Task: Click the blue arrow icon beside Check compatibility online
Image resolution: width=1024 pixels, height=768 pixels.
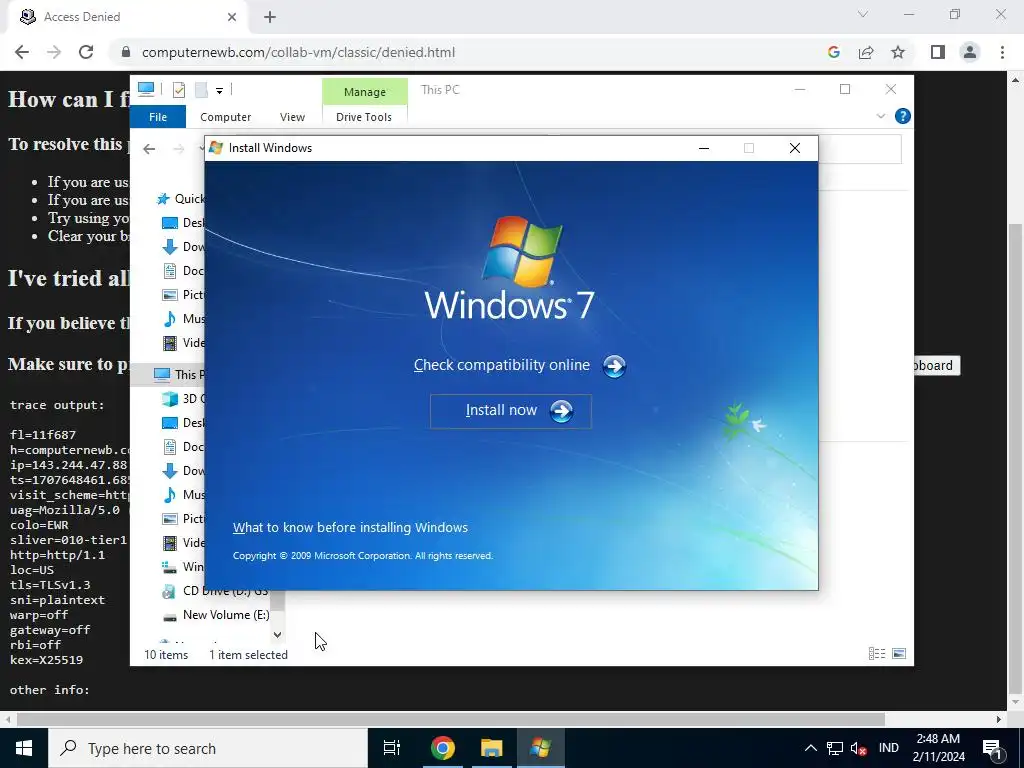Action: (x=614, y=366)
